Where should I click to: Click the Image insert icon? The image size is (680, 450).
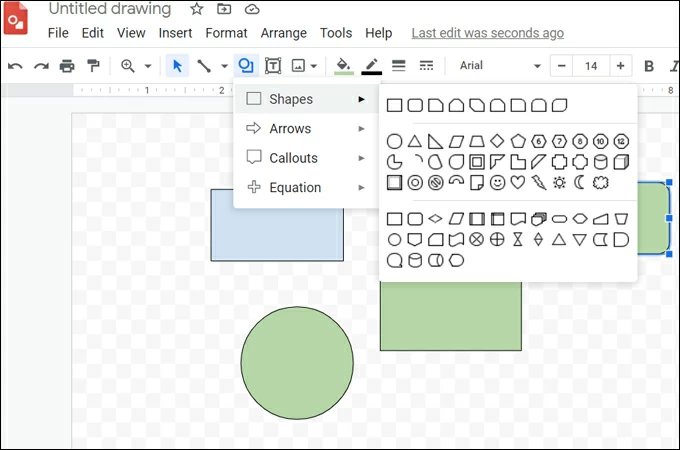tap(298, 66)
